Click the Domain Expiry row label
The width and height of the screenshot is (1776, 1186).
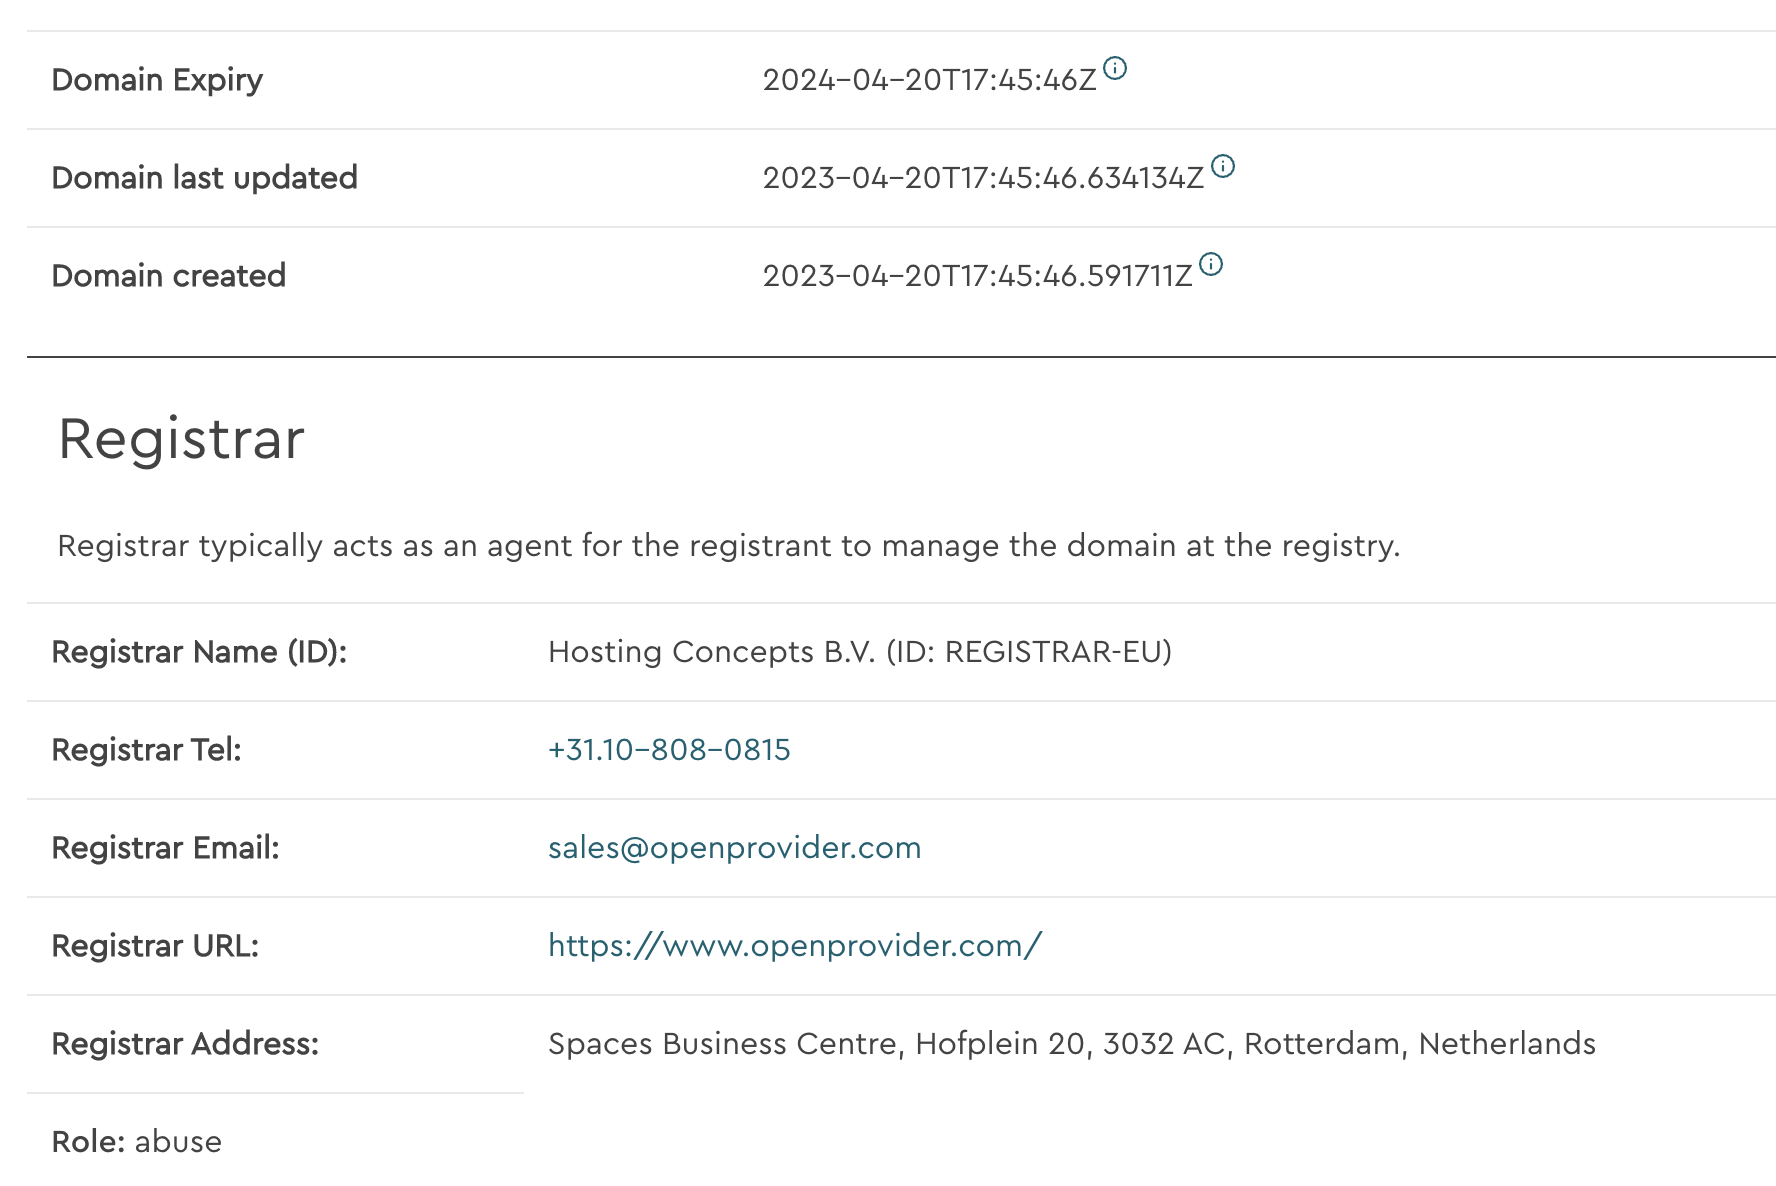(x=157, y=80)
